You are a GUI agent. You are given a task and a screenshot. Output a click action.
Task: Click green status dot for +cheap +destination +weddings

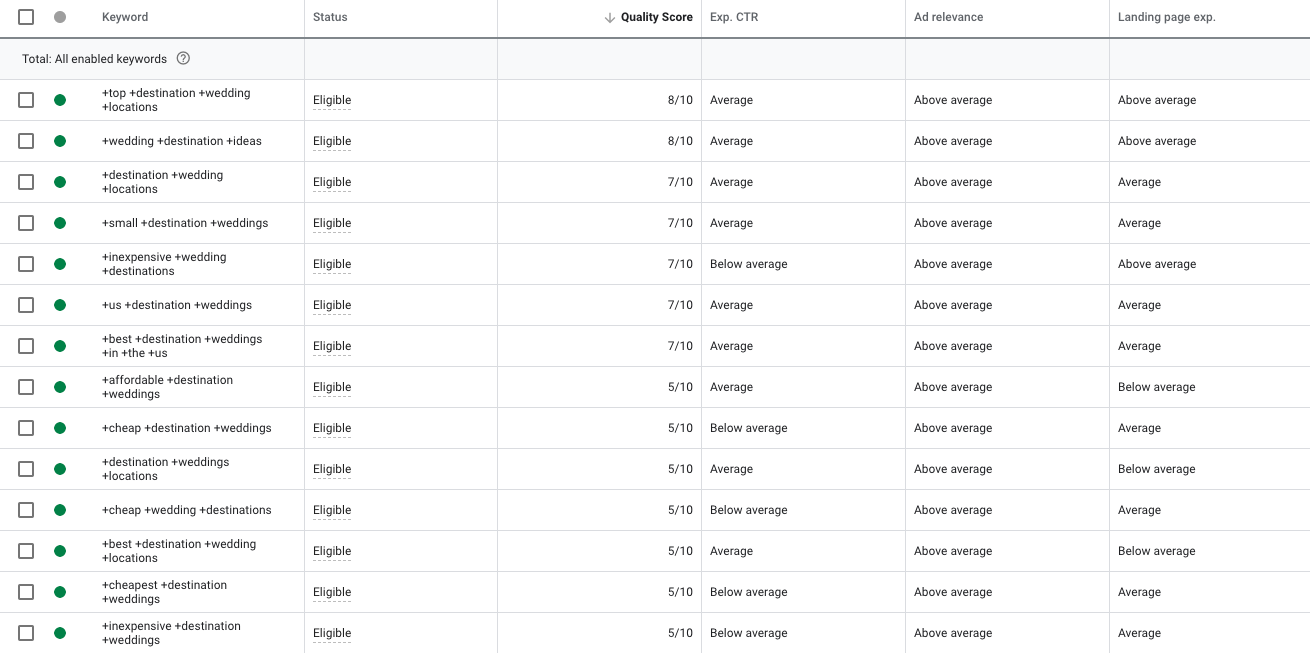coord(60,428)
